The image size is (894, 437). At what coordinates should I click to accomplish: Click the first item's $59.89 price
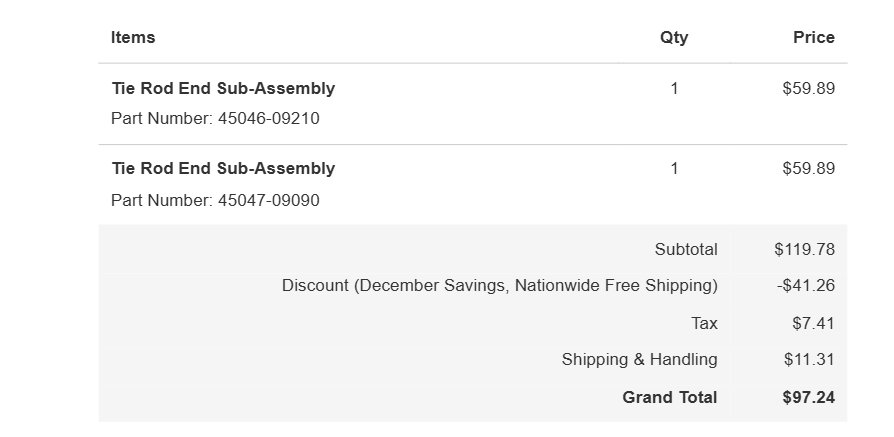(x=808, y=88)
